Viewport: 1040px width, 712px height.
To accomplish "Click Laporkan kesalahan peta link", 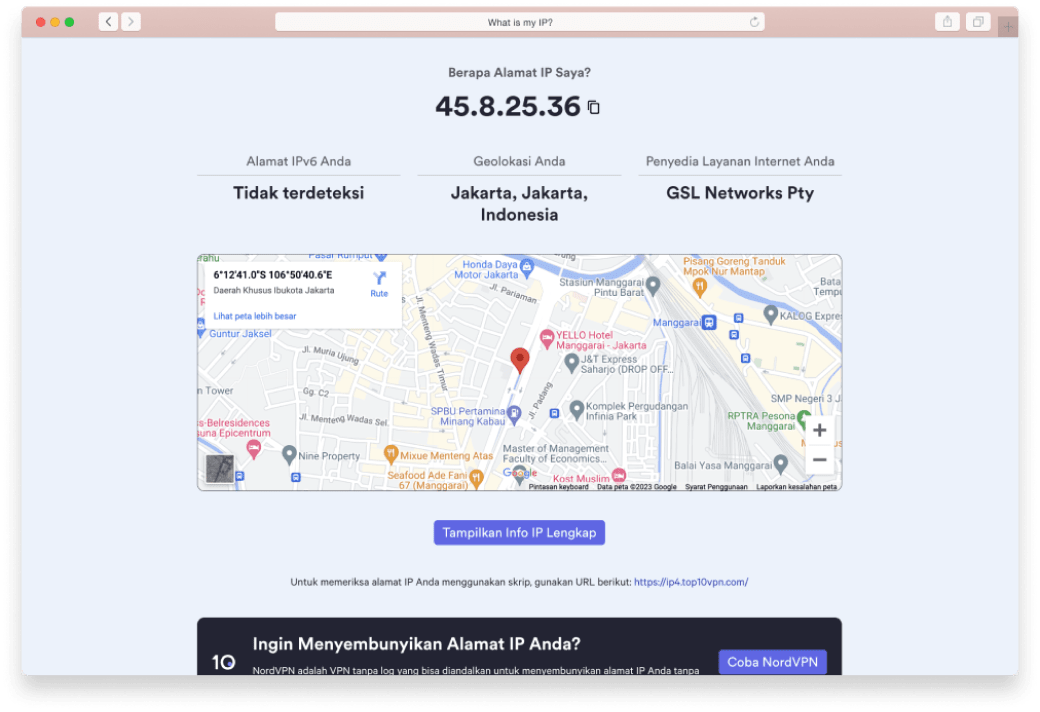I will coord(797,487).
